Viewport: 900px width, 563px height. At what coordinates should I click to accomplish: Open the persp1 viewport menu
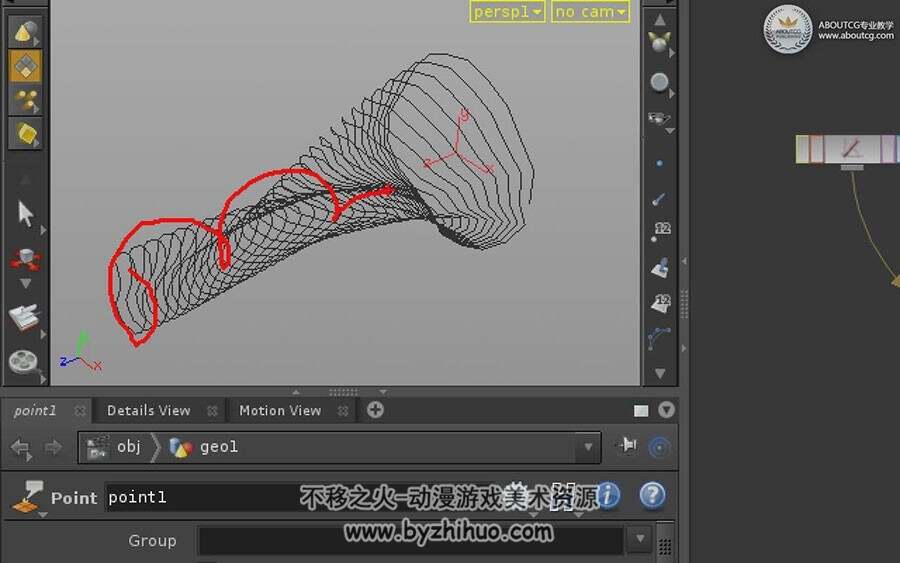point(507,11)
